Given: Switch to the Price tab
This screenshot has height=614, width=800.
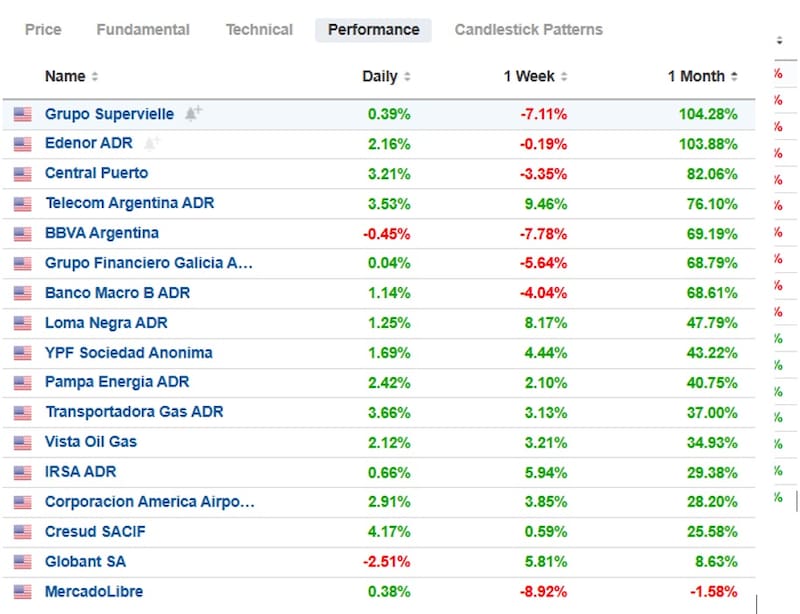Looking at the screenshot, I should point(43,30).
